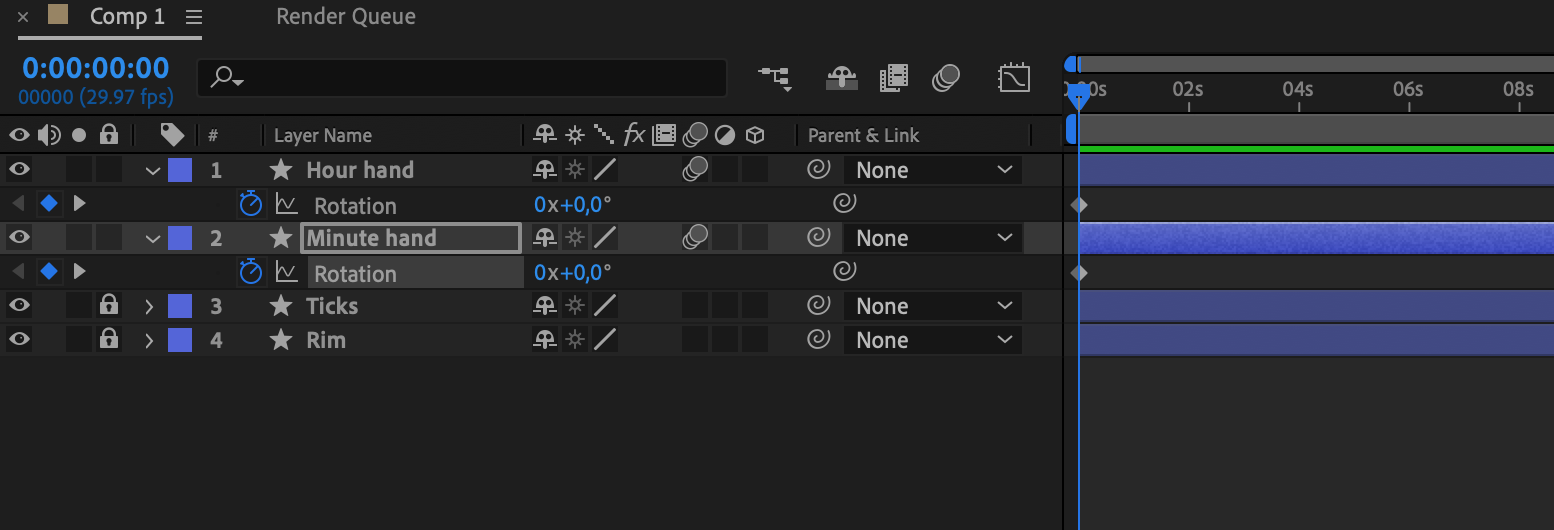This screenshot has width=1554, height=530.
Task: Switch to the Render Queue tab
Action: tap(346, 17)
